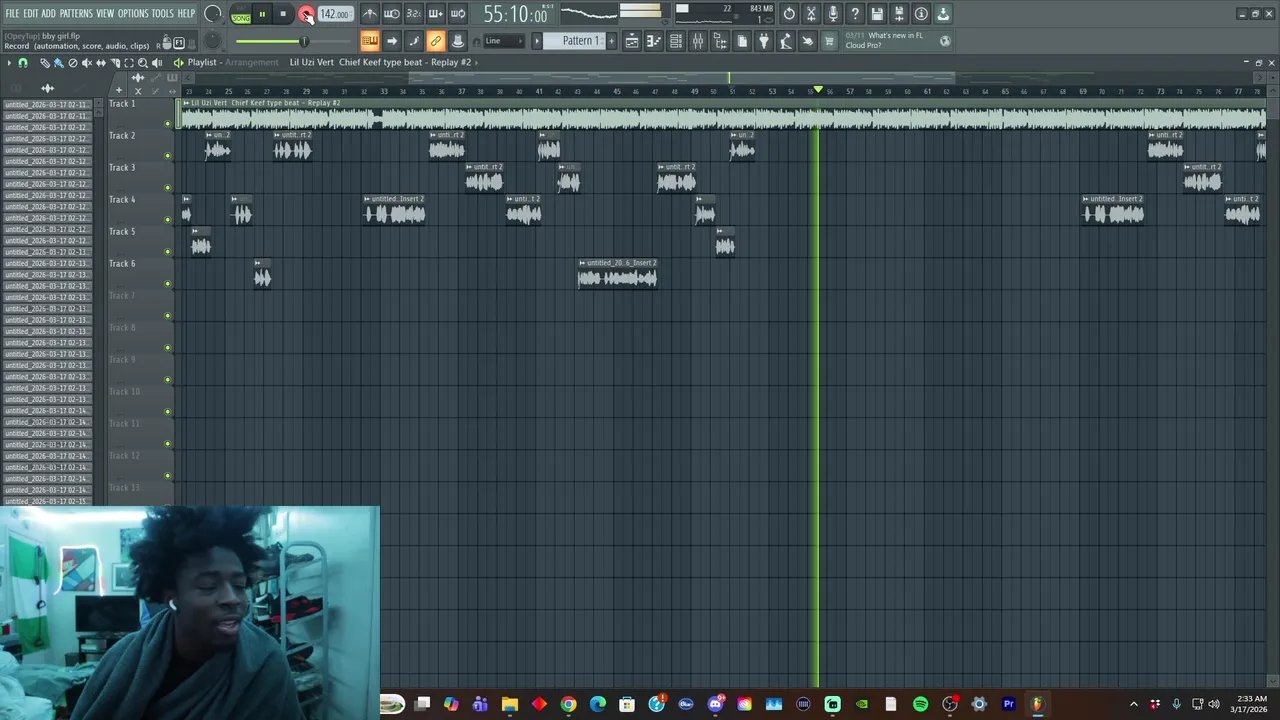Click the stamp tool icon
The image size is (1280, 720).
point(458,41)
